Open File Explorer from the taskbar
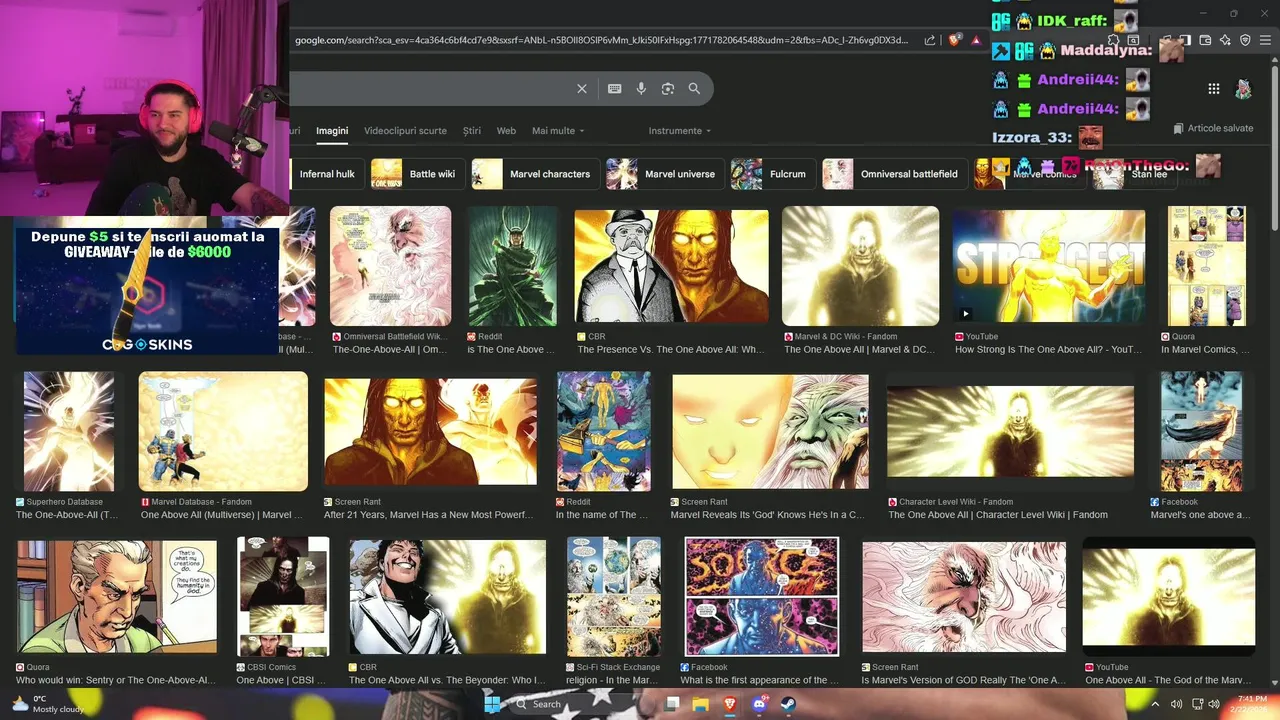Screen dimensions: 1280x720 coord(701,704)
